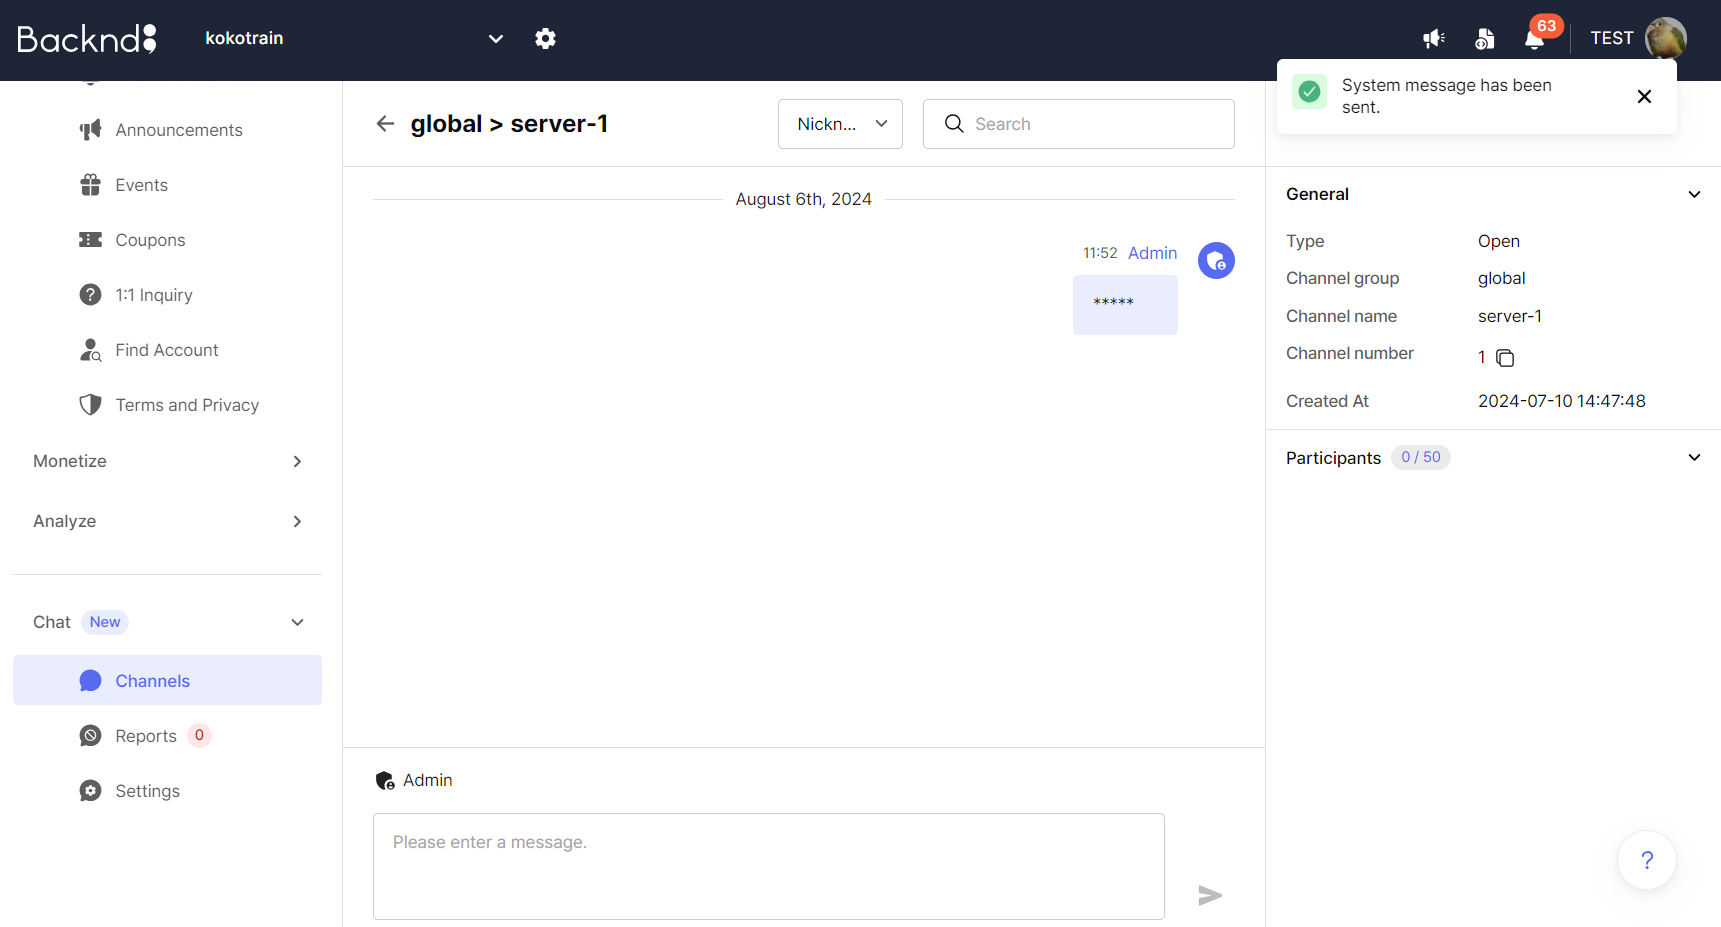1721x927 pixels.
Task: Collapse the General section
Action: point(1694,194)
